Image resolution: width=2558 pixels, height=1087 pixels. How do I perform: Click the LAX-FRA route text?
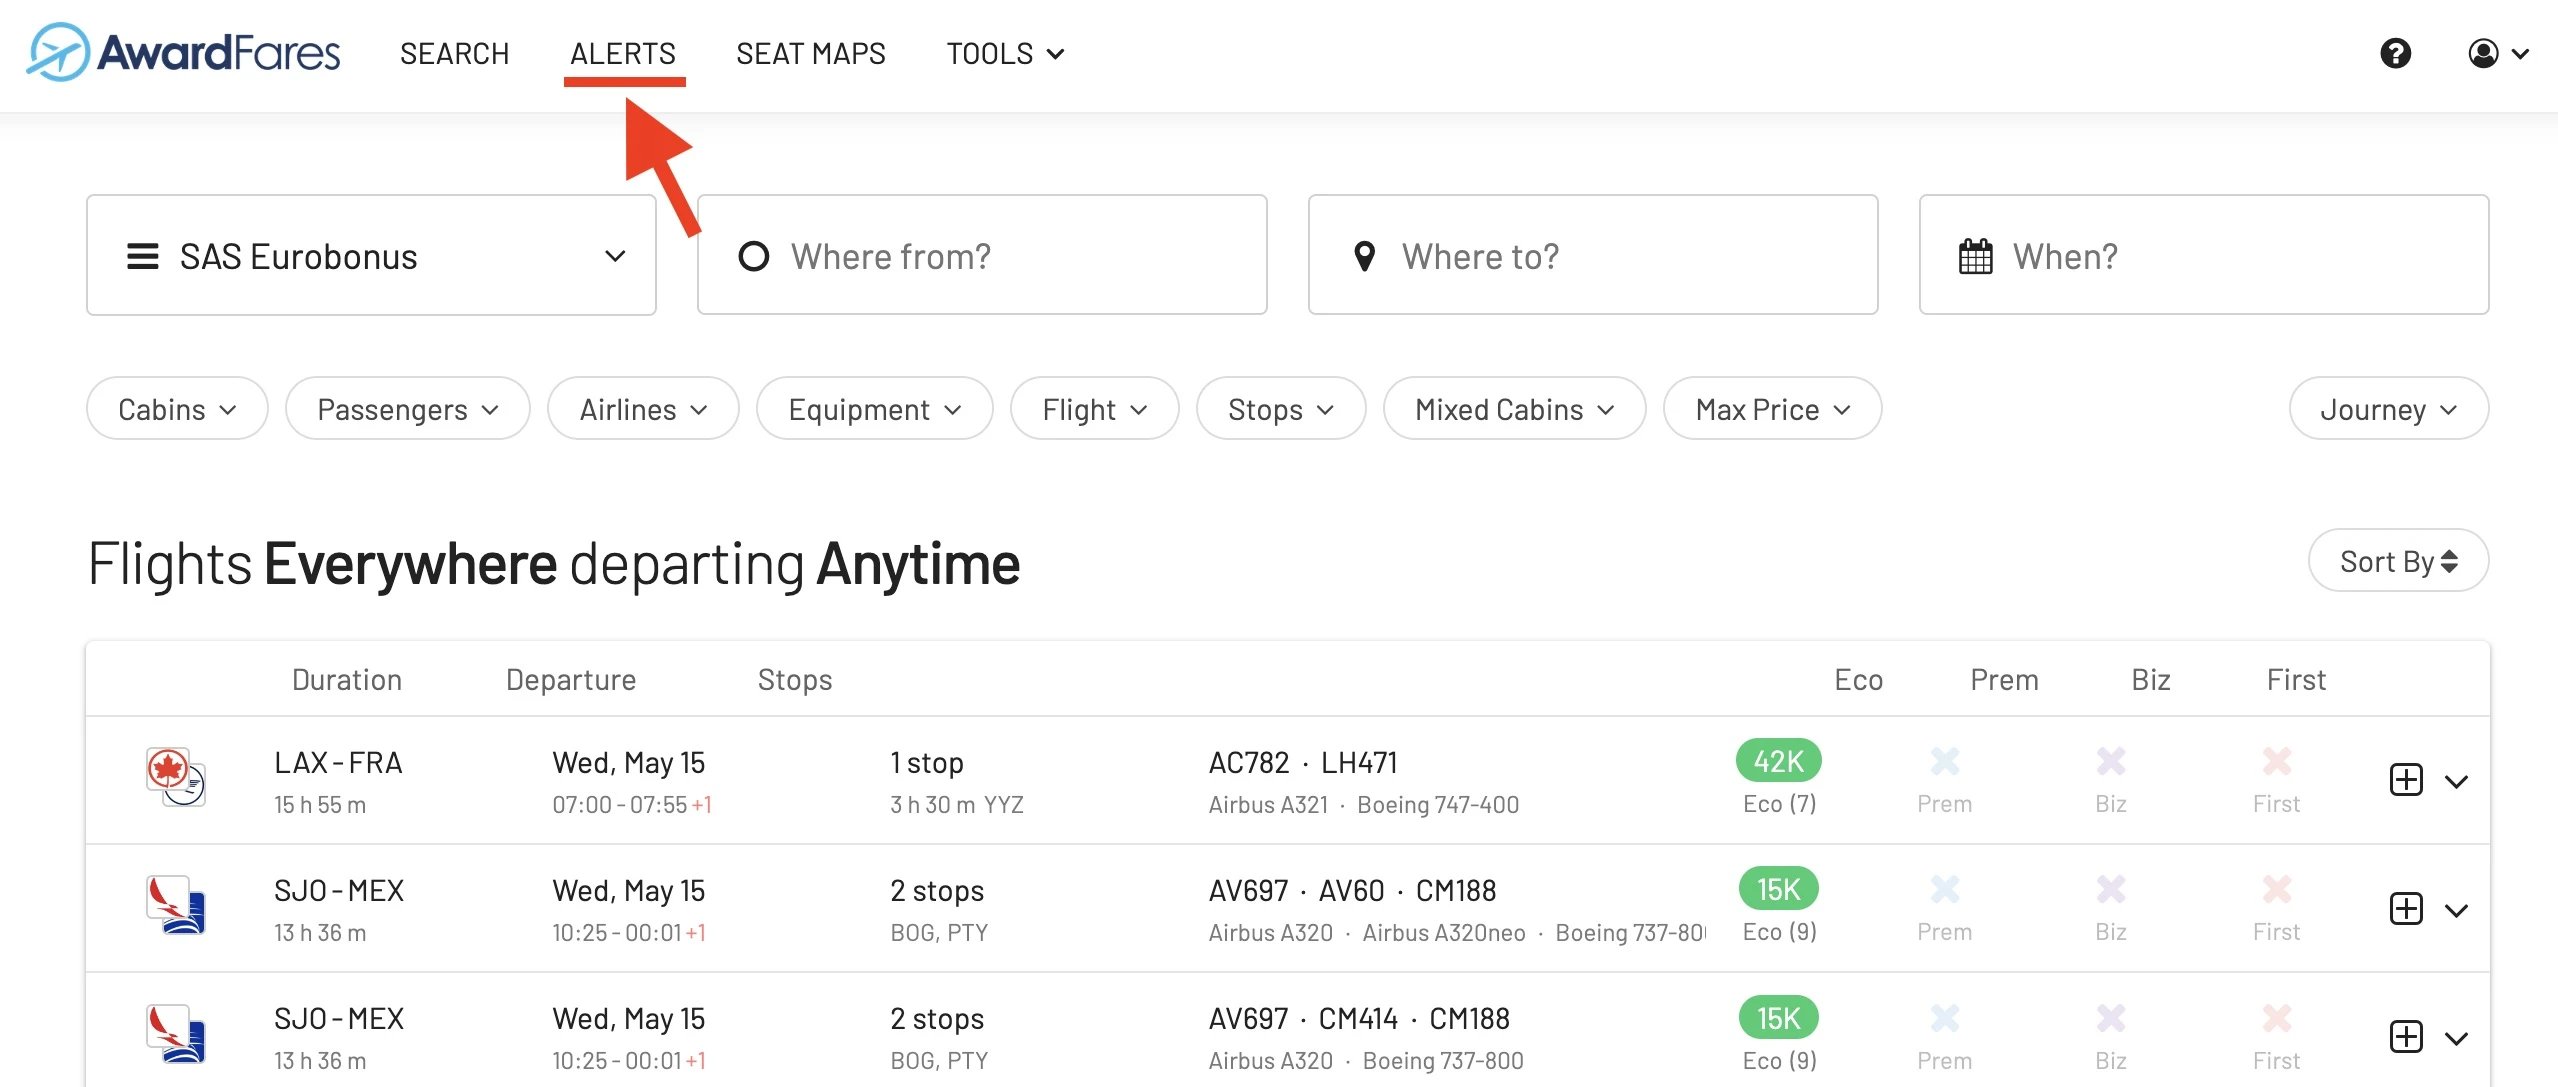[x=338, y=762]
